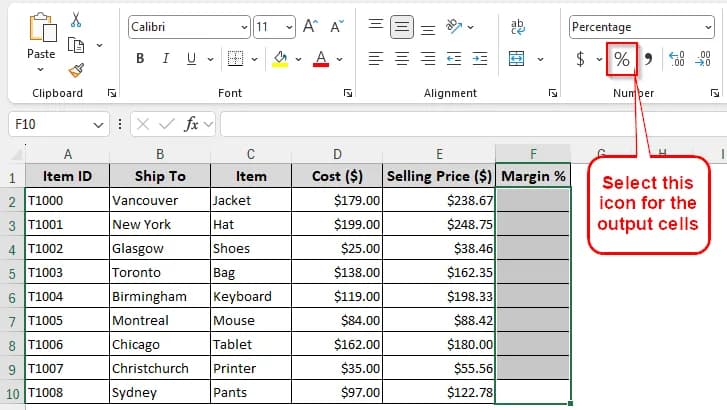The image size is (727, 410).
Task: Click cell containing T1007
Action: pyautogui.click(x=68, y=368)
